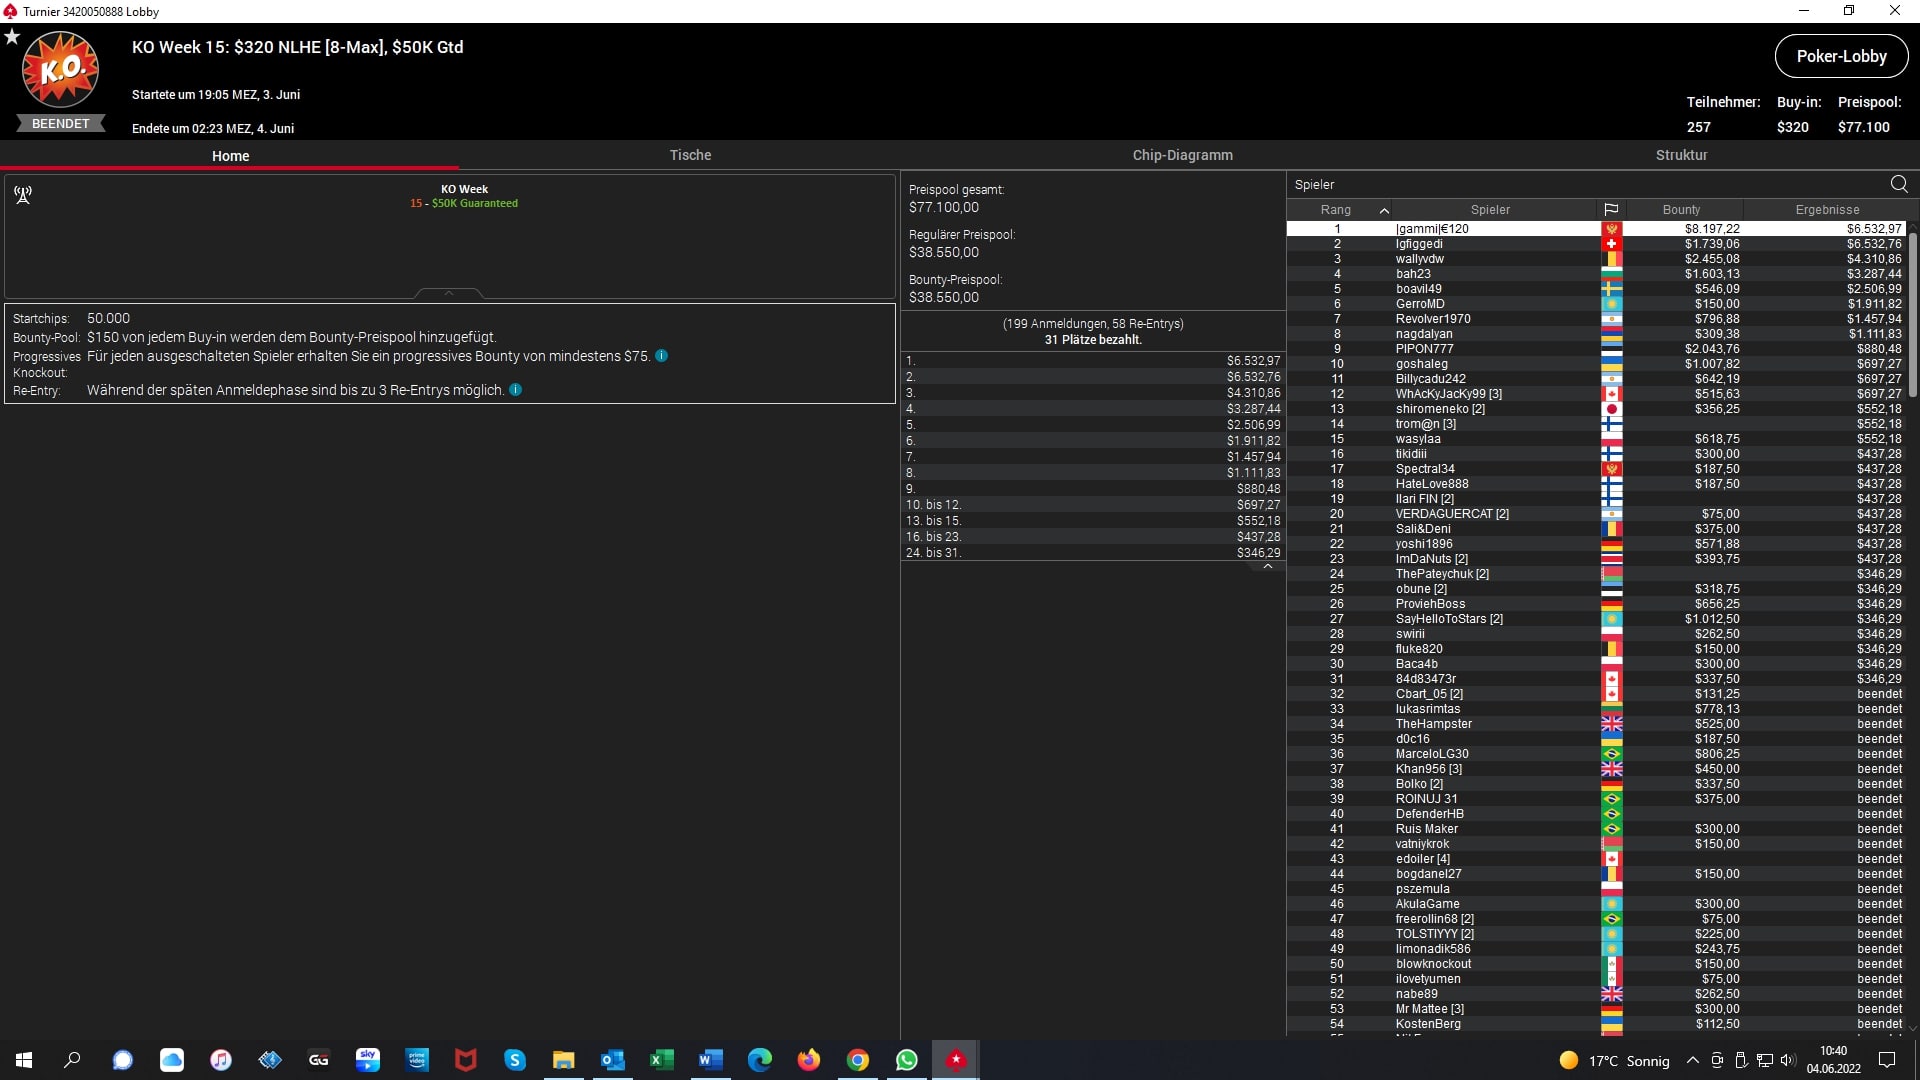Click the player search magnifier icon

(x=1899, y=184)
